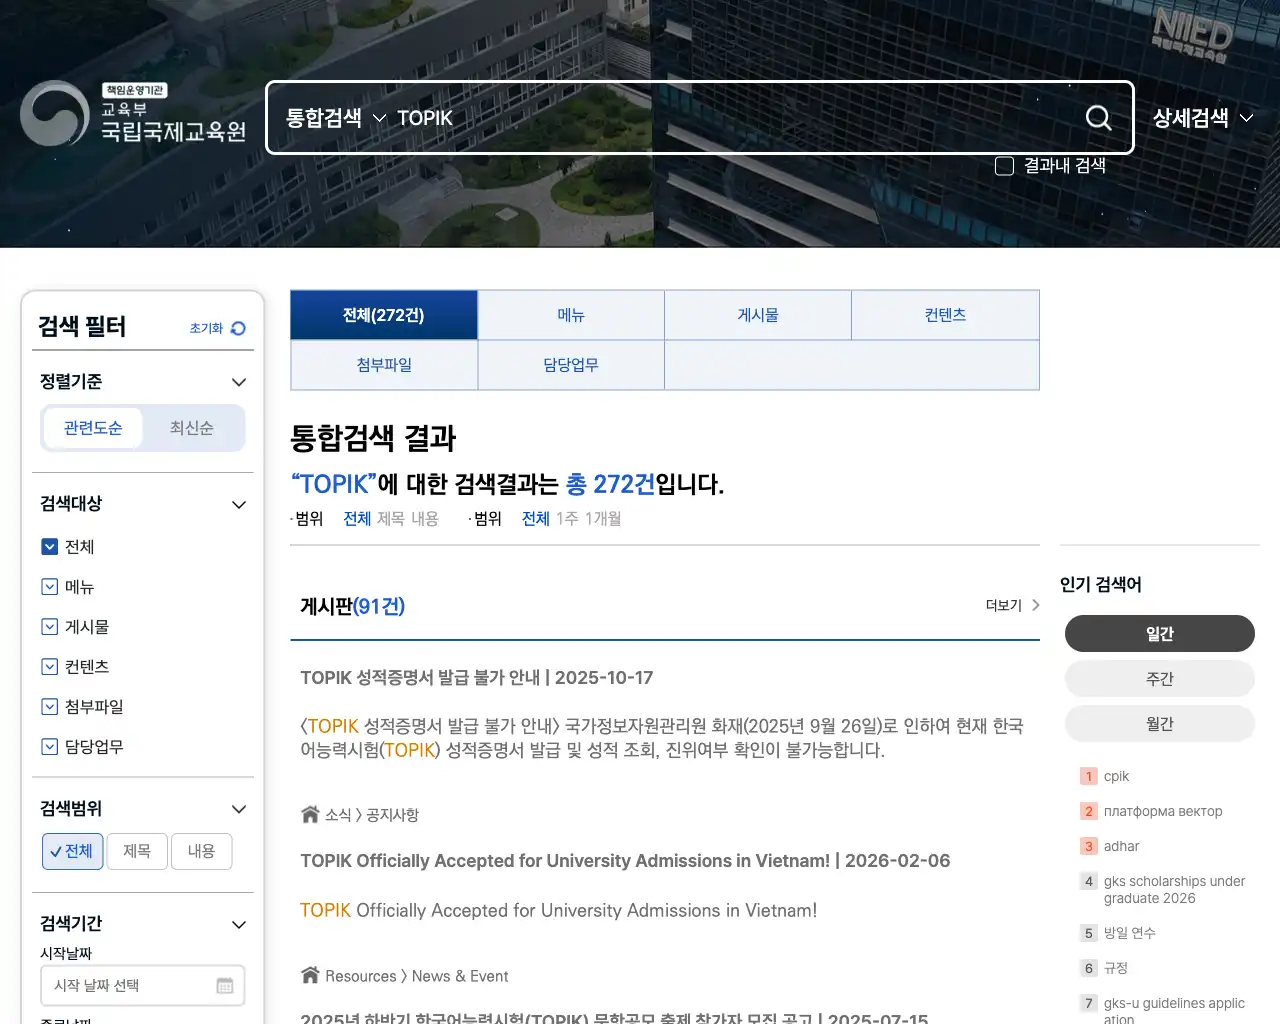Filter period to 1개월
Viewport: 1280px width, 1024px height.
pyautogui.click(x=602, y=518)
